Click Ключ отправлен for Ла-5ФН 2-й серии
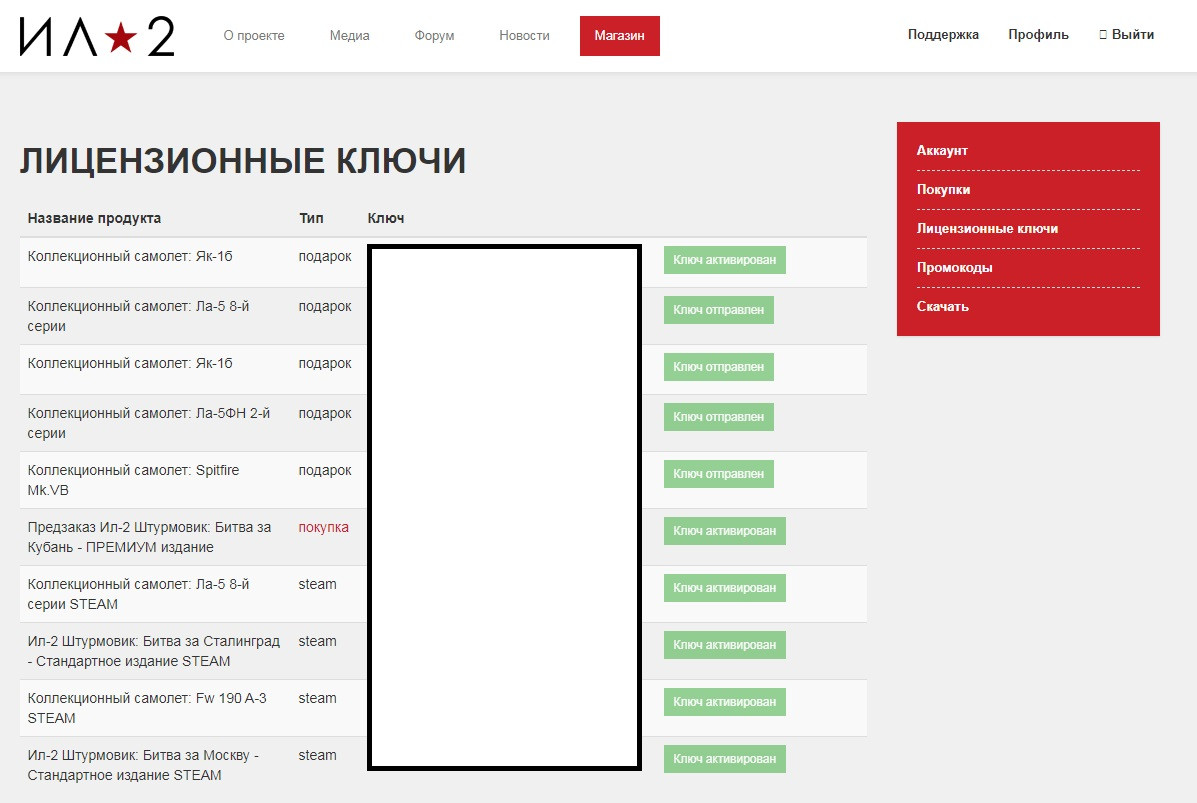This screenshot has width=1197, height=803. (718, 417)
